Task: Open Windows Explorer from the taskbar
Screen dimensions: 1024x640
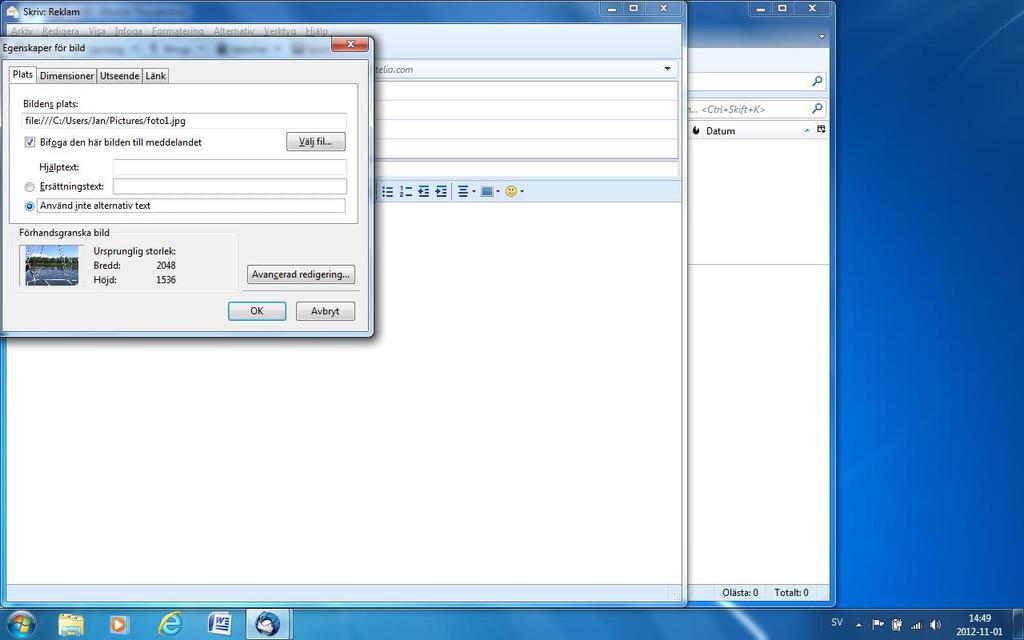Action: tap(71, 624)
